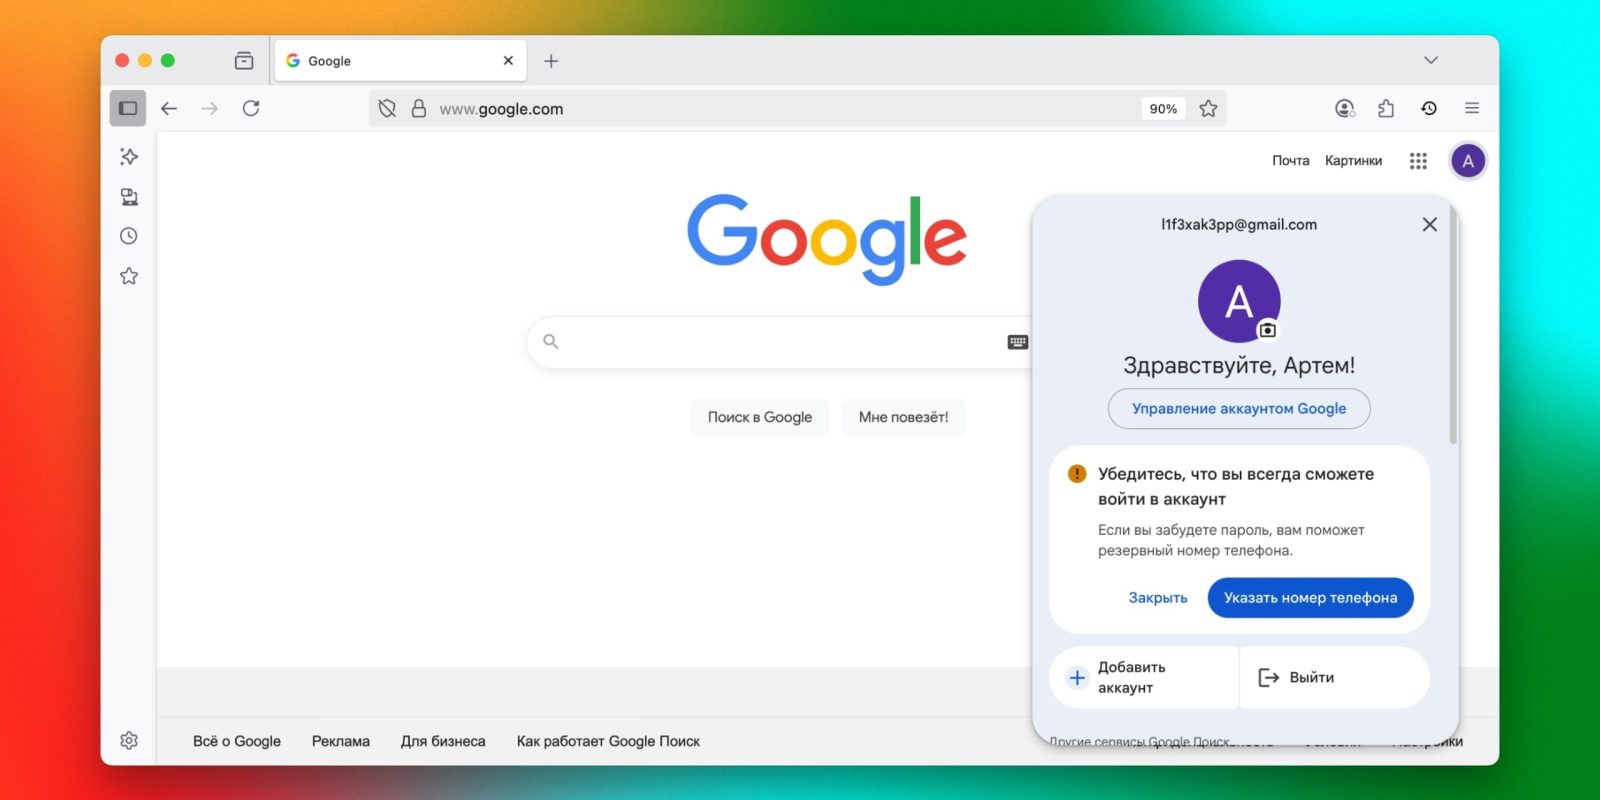This screenshot has width=1600, height=800.
Task: Click the orange warning icon
Action: (x=1077, y=474)
